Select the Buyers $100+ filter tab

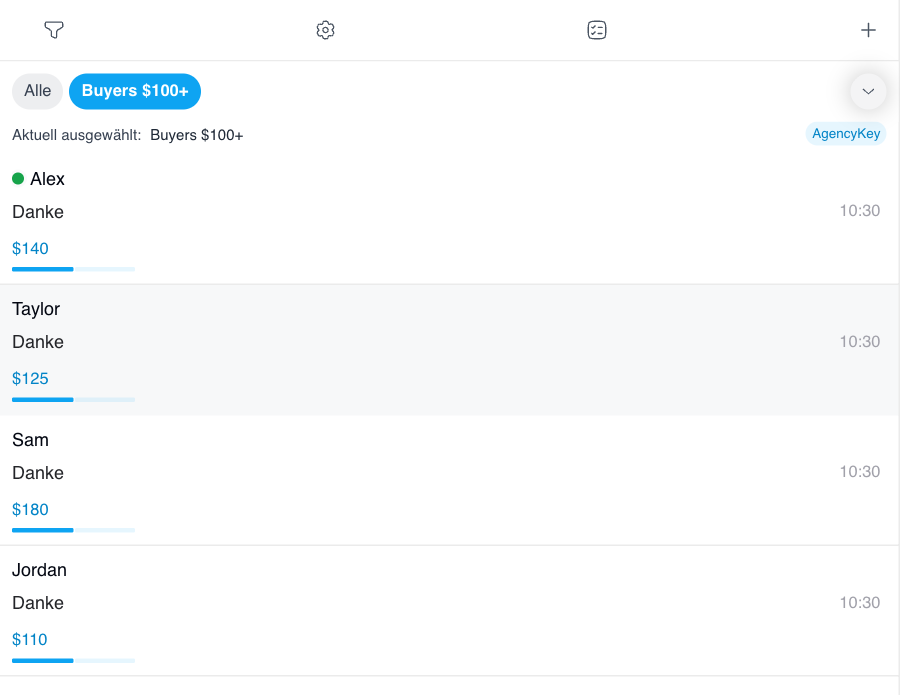click(x=135, y=91)
